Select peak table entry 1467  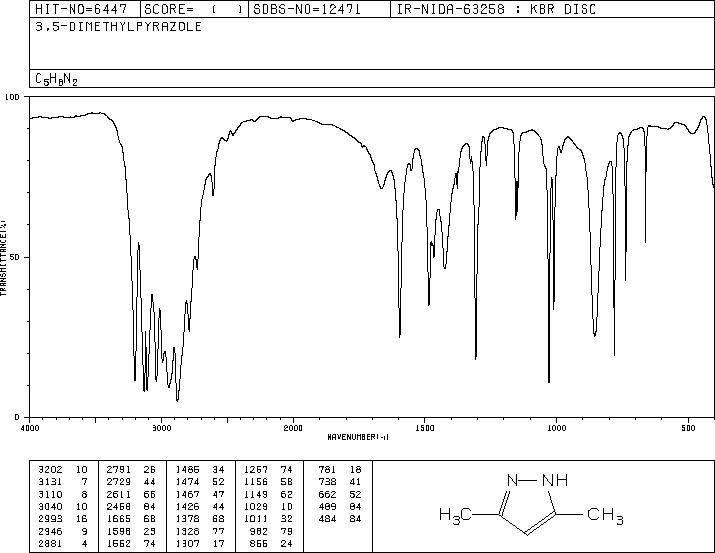tap(187, 494)
